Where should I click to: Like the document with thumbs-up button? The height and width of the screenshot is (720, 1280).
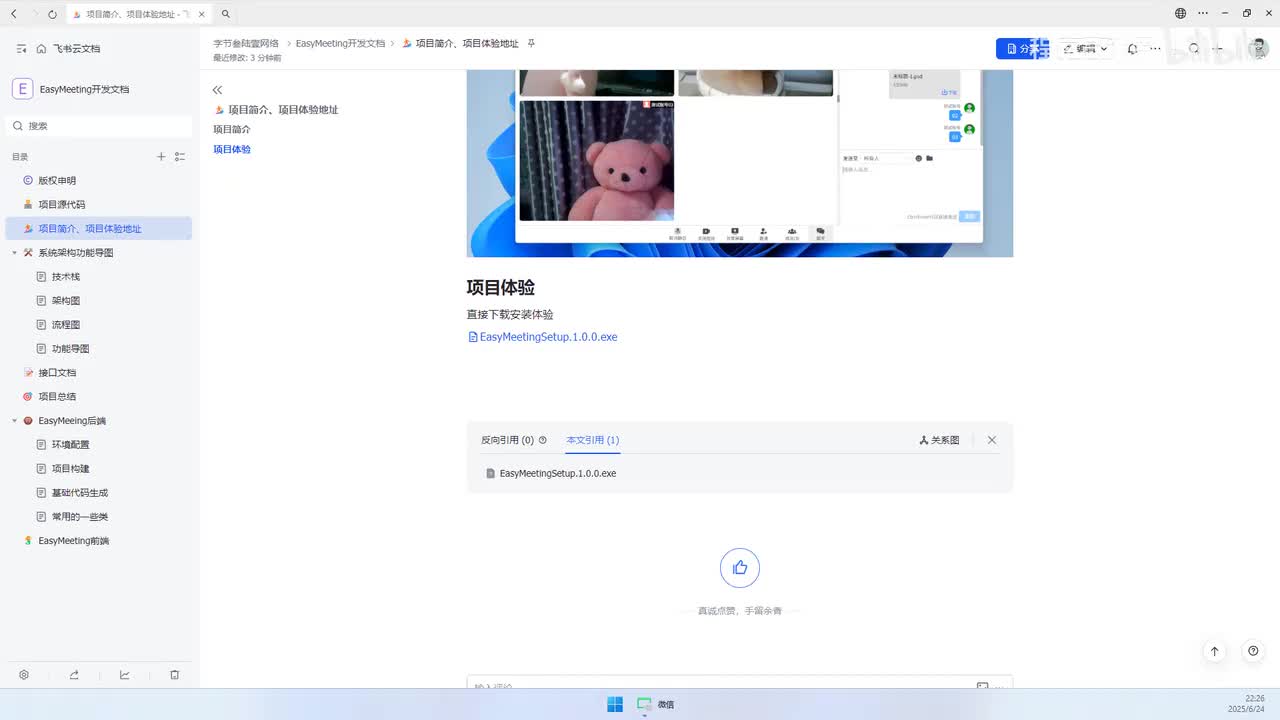pos(740,568)
